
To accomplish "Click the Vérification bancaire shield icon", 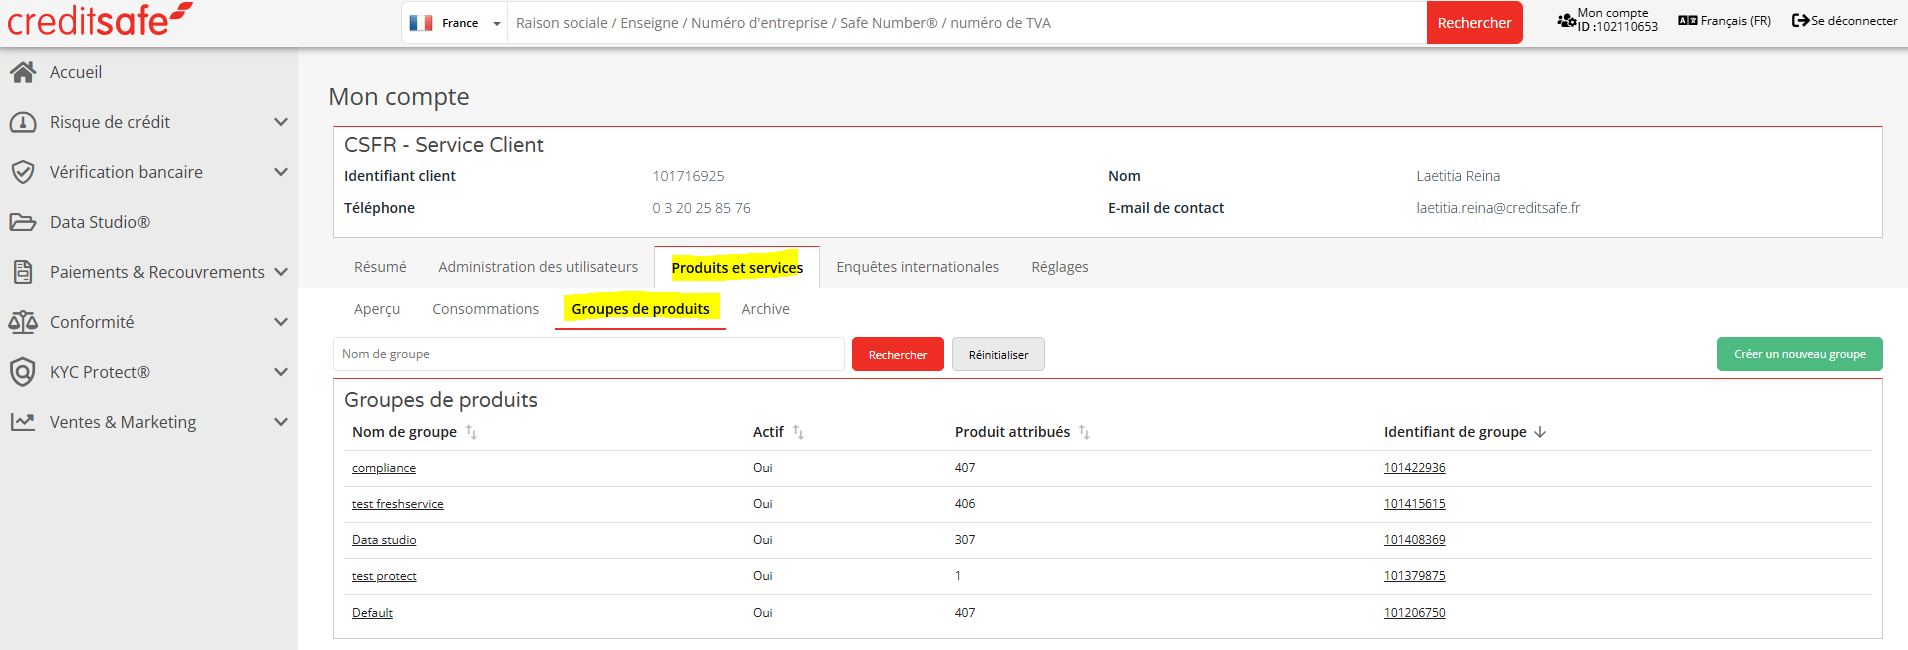I will coord(23,172).
